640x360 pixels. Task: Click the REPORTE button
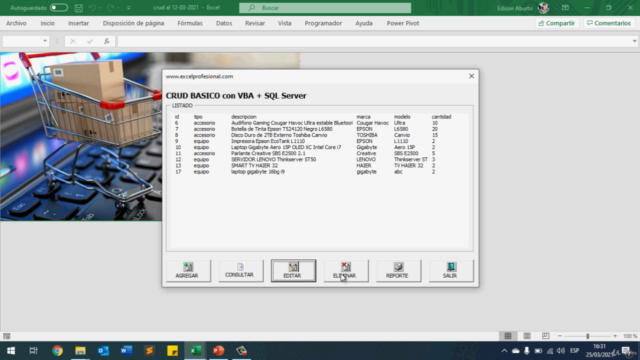point(398,270)
